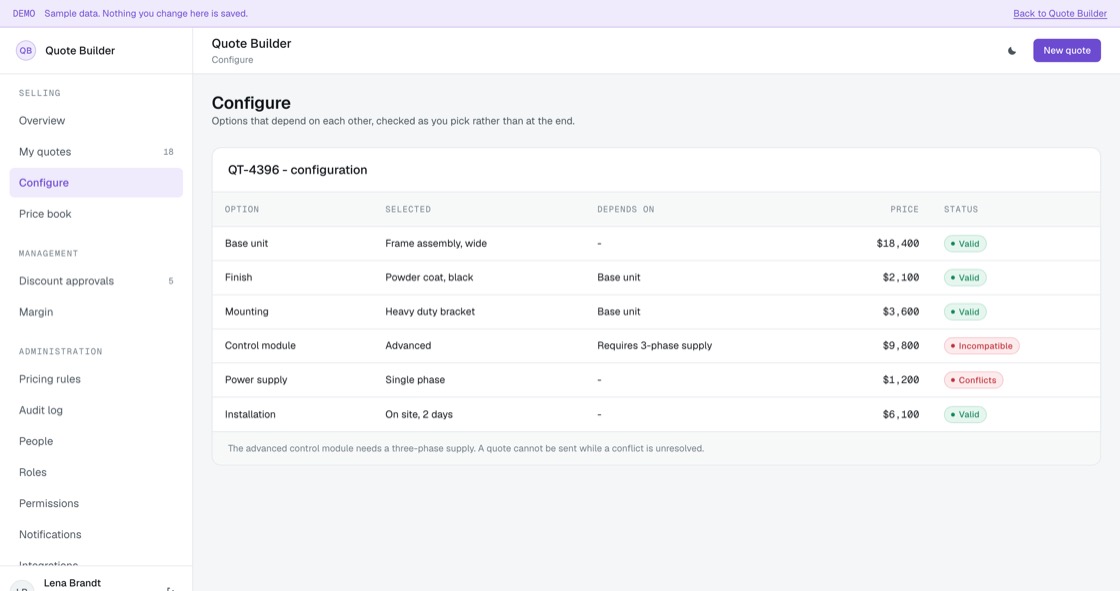Viewport: 1120px width, 591px height.
Task: Open My quotes in the sidebar
Action: pos(96,152)
